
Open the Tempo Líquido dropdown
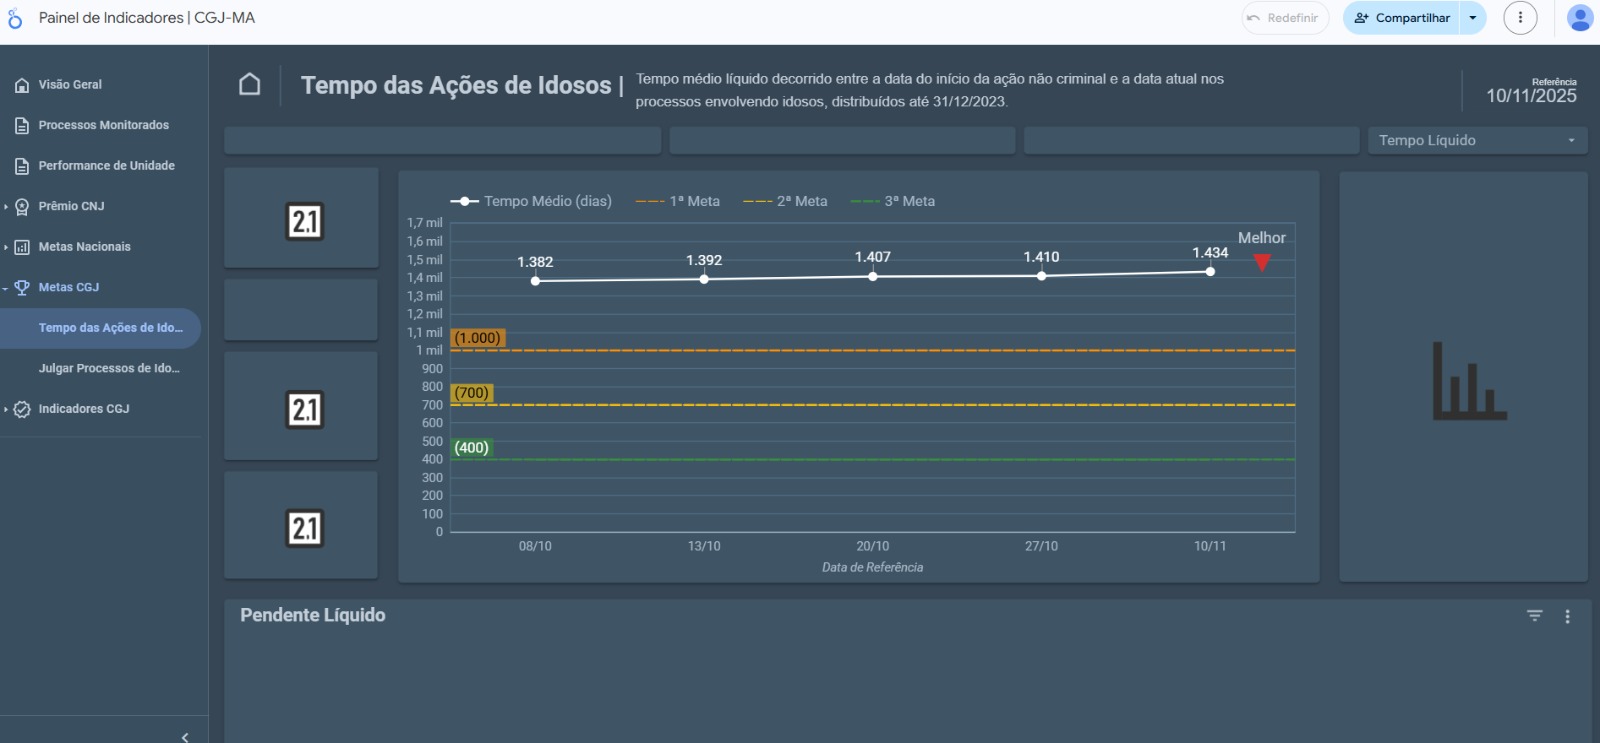point(1477,140)
